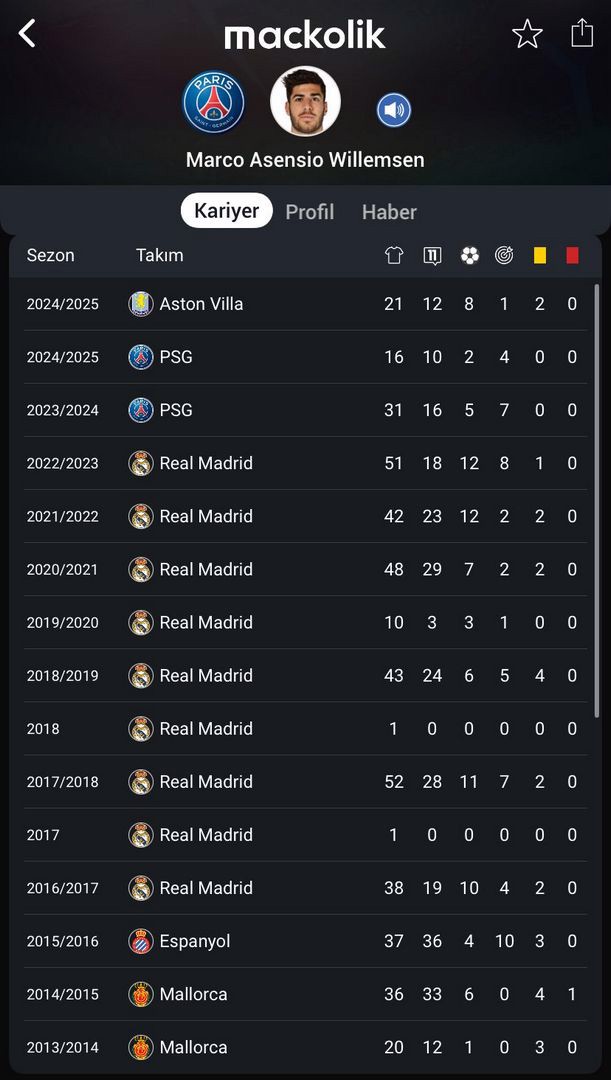Open the Haber tab
This screenshot has height=1080, width=611.
coord(389,211)
